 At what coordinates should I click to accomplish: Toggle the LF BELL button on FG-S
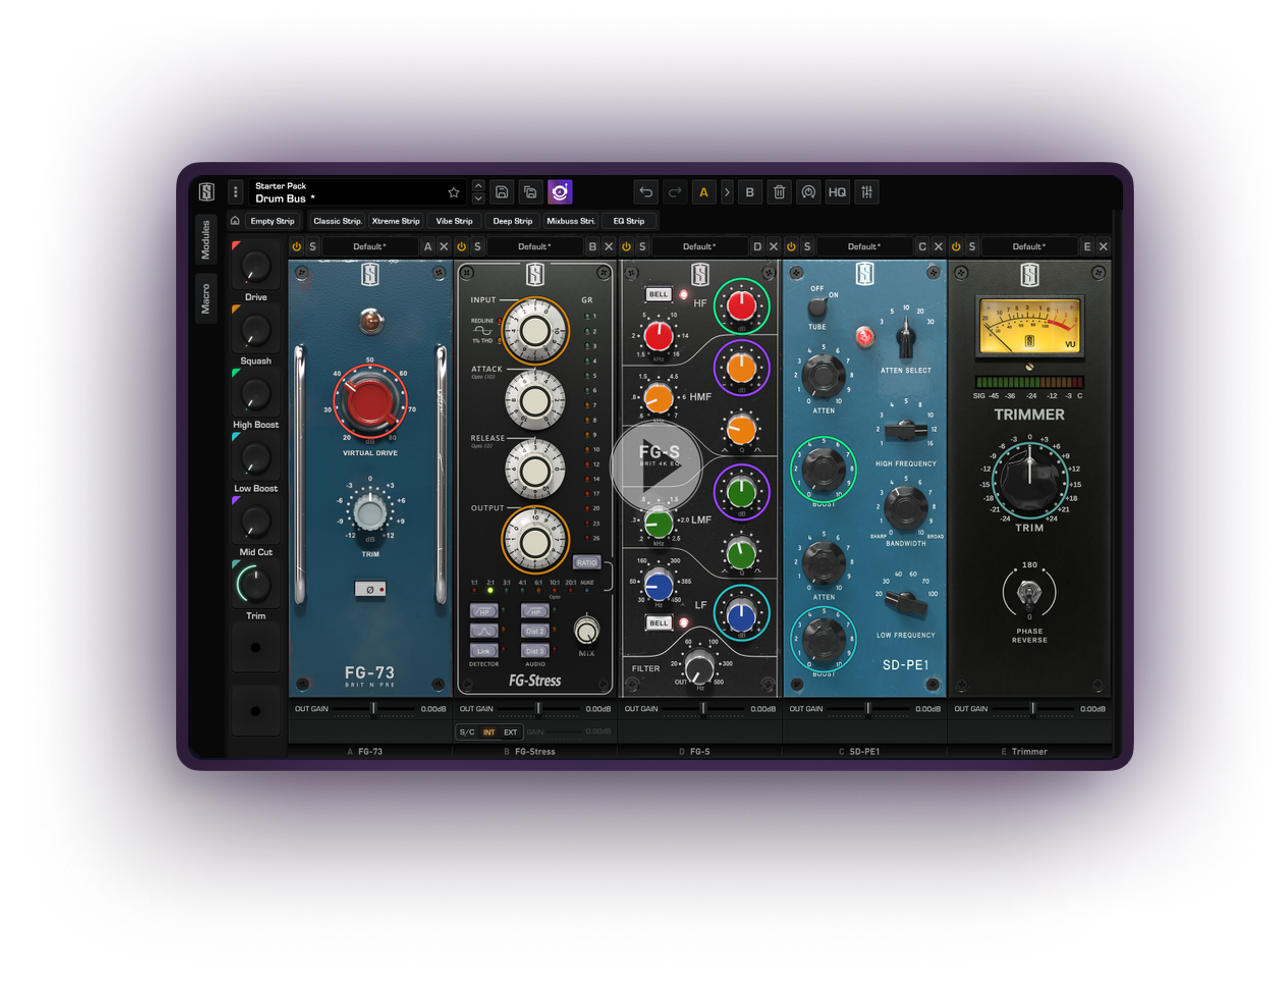(x=658, y=623)
